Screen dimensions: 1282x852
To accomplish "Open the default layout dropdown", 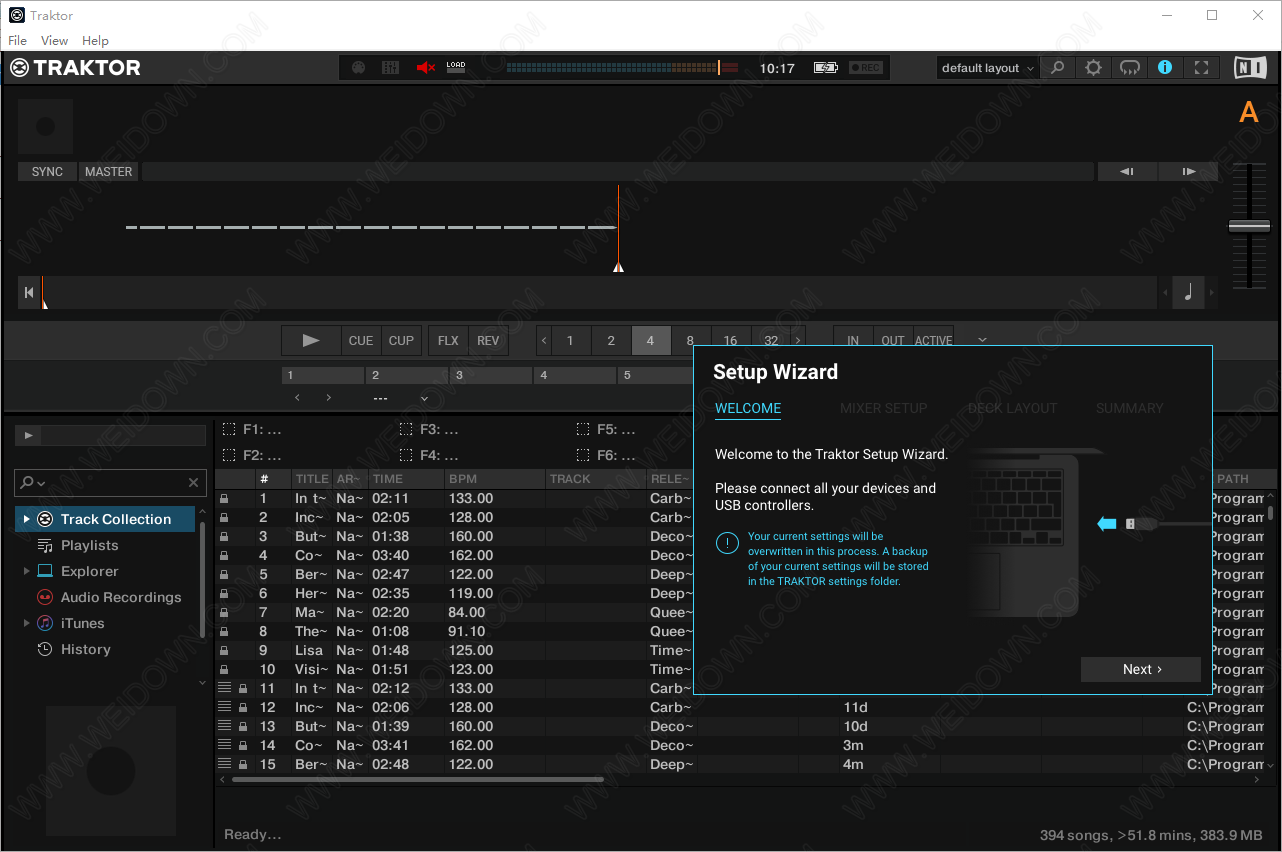I will (987, 68).
